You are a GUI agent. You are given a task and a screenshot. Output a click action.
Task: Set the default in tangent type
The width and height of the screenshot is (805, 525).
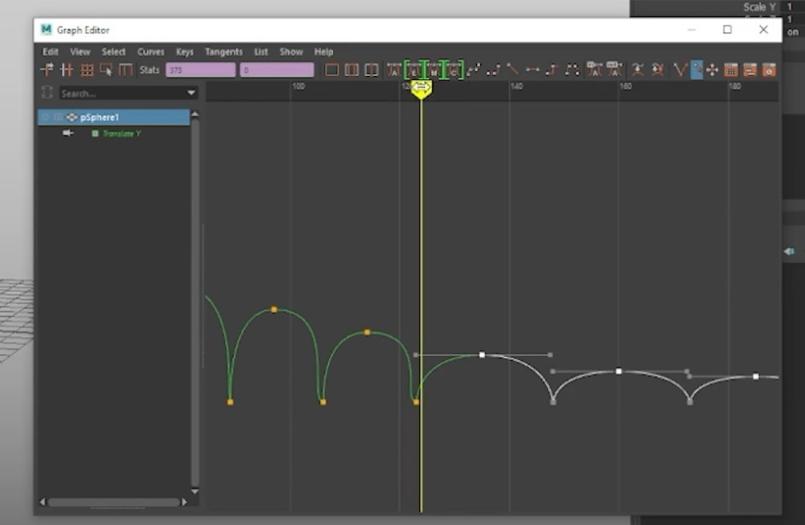[x=595, y=70]
